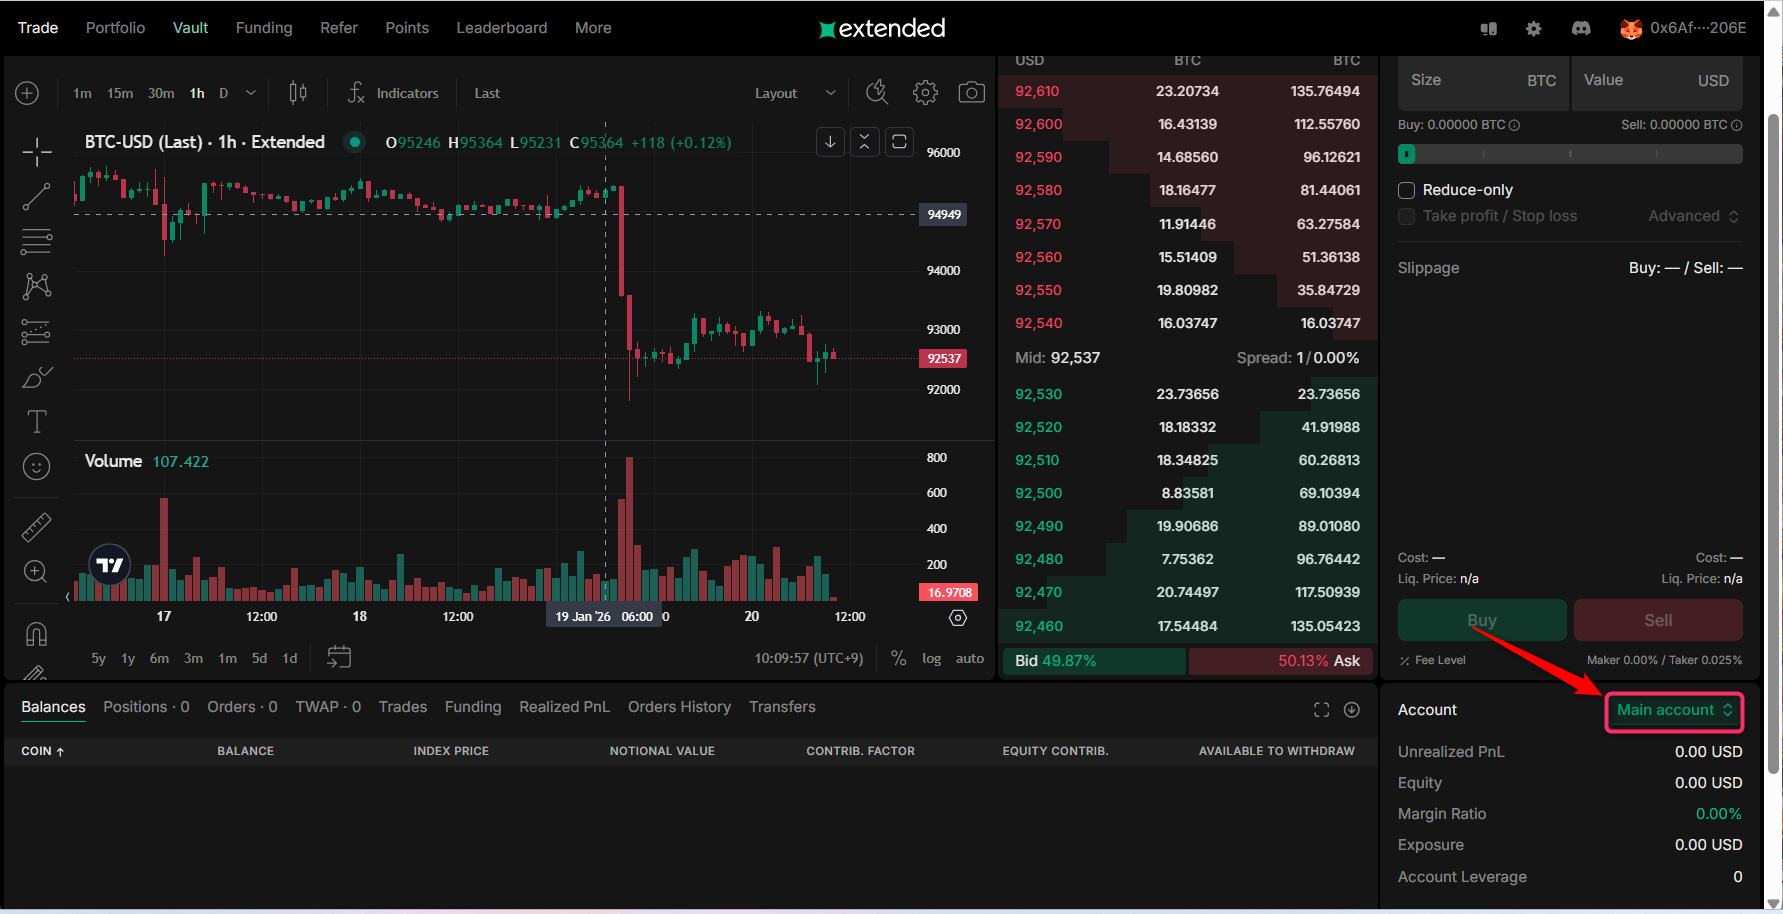Click the order size percentage slider

tap(1569, 154)
